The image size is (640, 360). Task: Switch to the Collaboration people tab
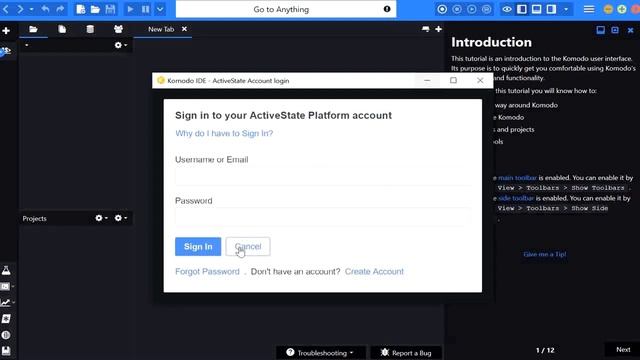pos(118,29)
